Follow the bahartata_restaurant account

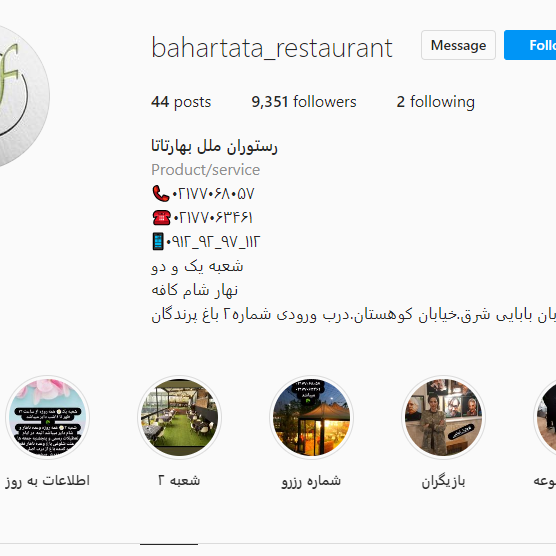pyautogui.click(x=530, y=45)
